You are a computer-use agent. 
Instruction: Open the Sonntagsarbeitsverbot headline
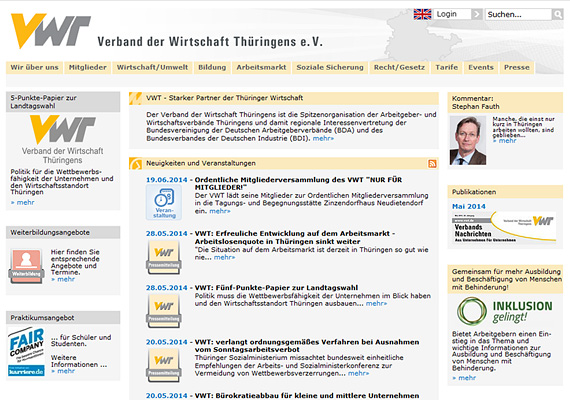(x=307, y=346)
